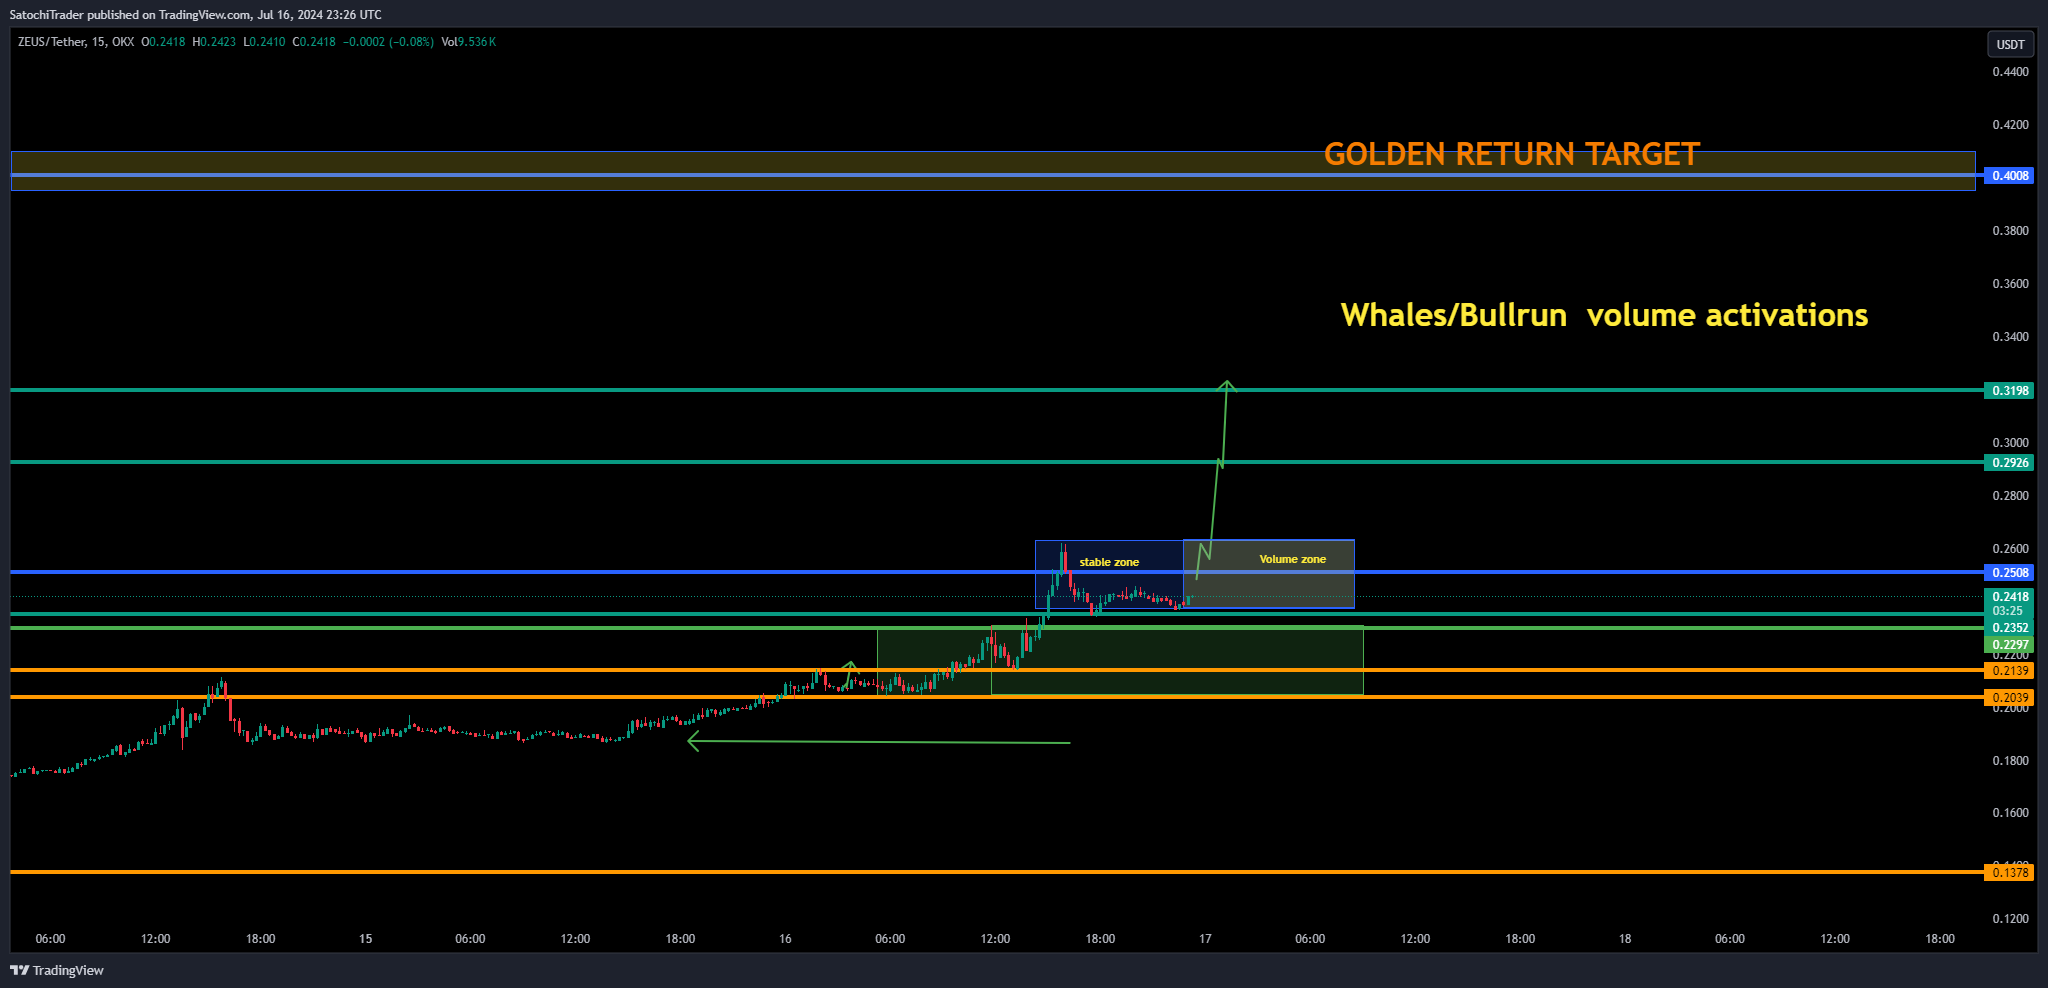
Task: Click the -0.0002 (-0.08%) change value
Action: [x=389, y=42]
